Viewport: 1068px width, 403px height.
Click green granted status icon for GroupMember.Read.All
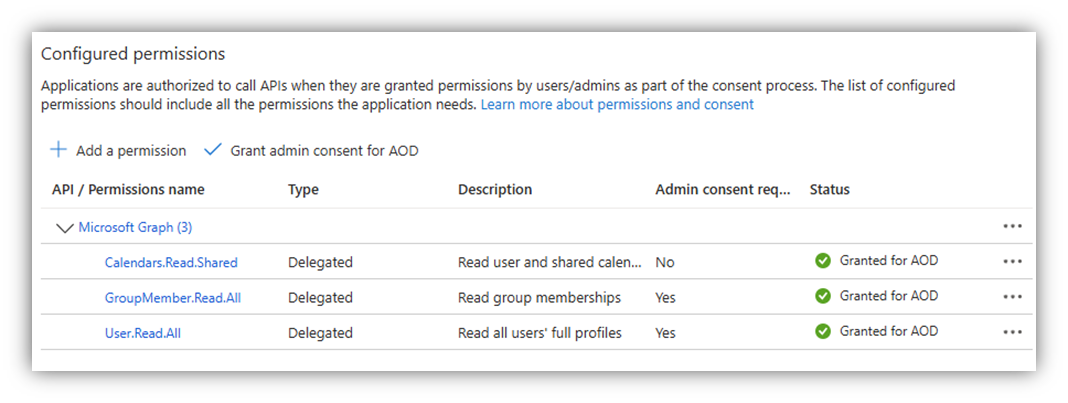823,296
